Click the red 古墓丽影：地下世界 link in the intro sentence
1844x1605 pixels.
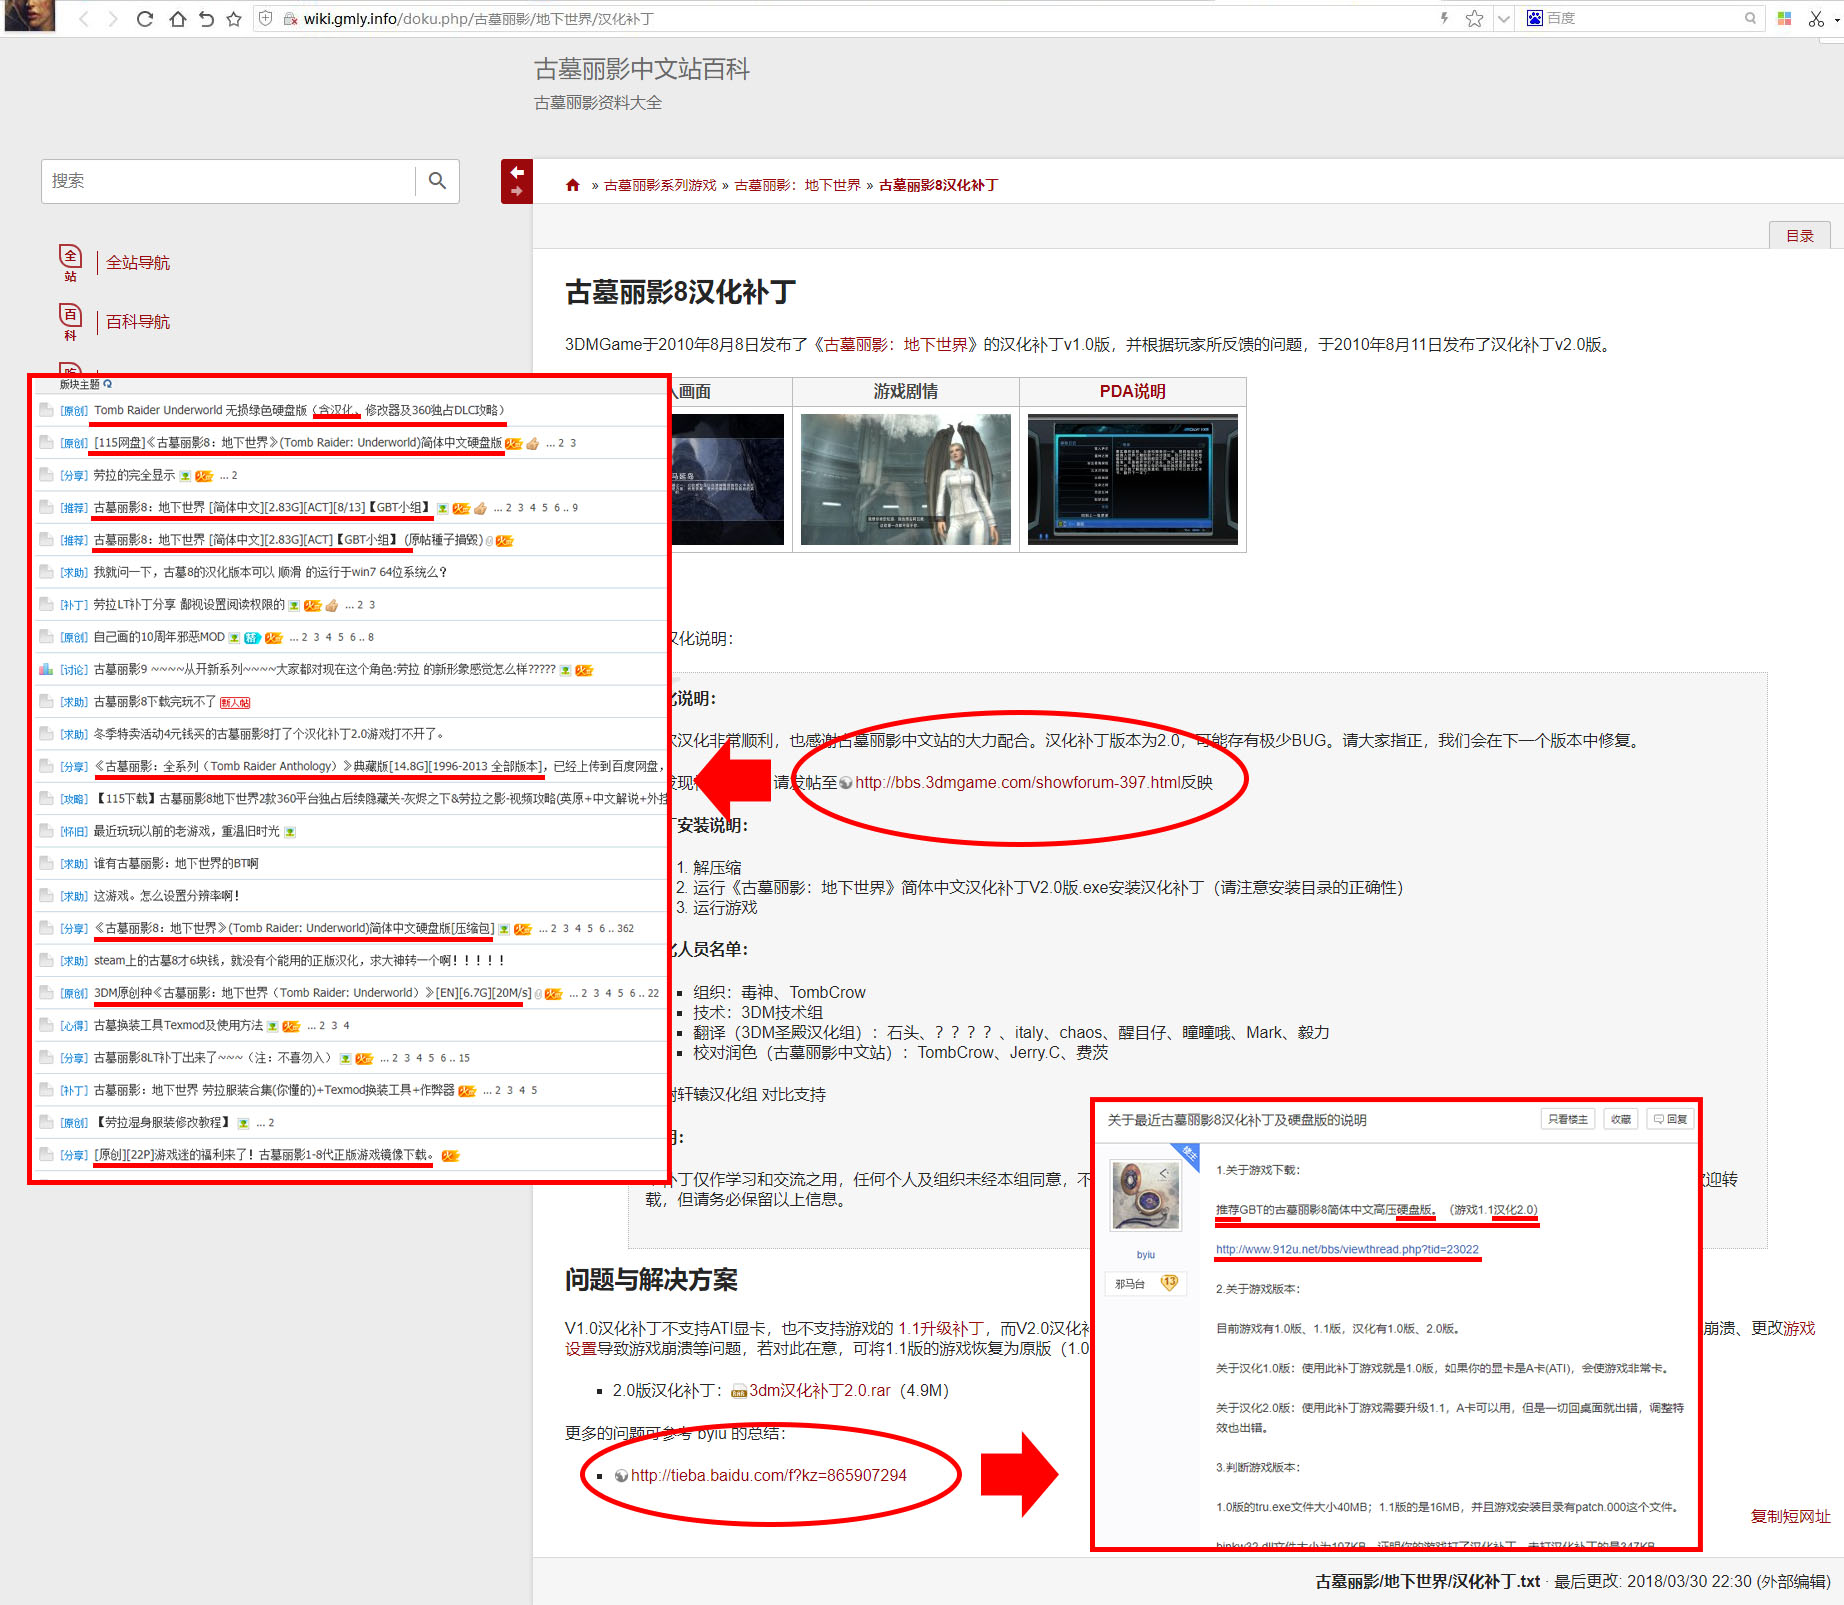click(896, 345)
